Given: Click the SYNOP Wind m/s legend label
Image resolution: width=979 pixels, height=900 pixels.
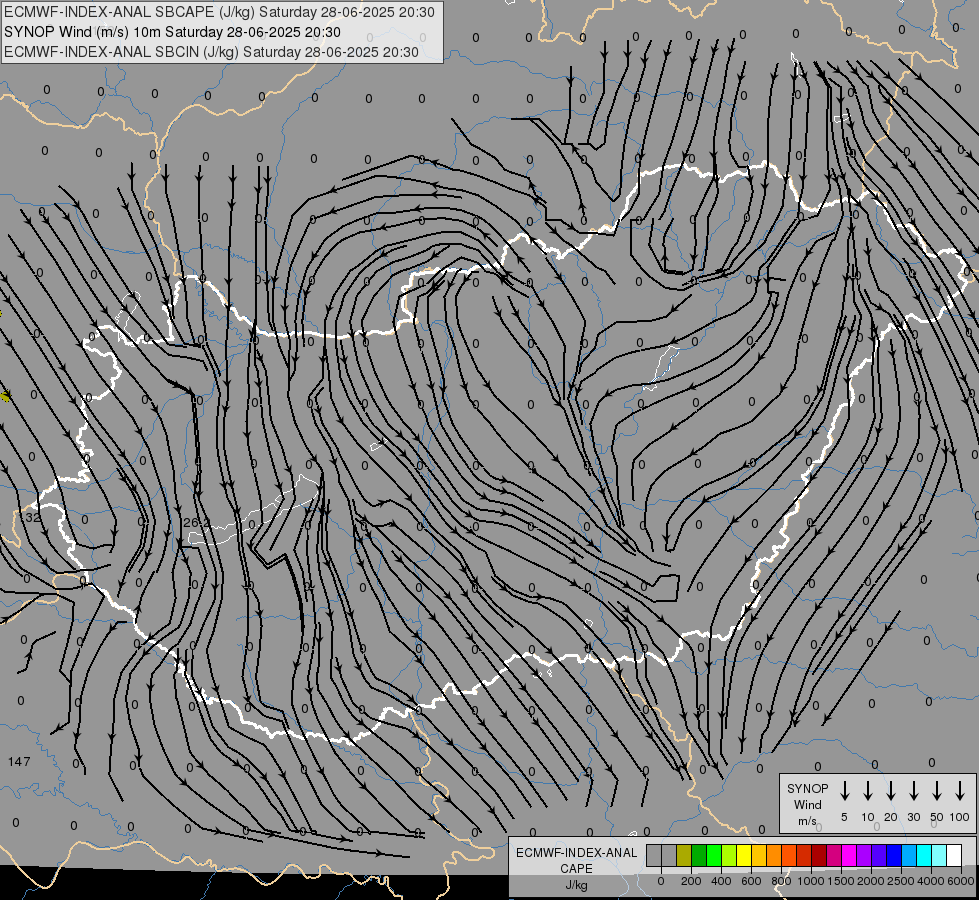Looking at the screenshot, I should coord(807,804).
